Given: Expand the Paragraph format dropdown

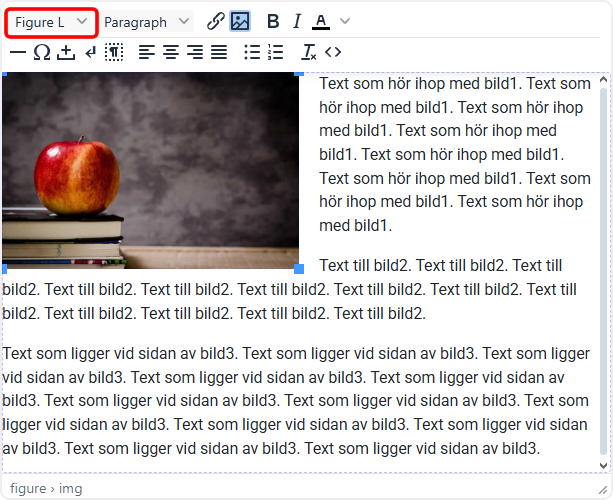Looking at the screenshot, I should pos(147,21).
